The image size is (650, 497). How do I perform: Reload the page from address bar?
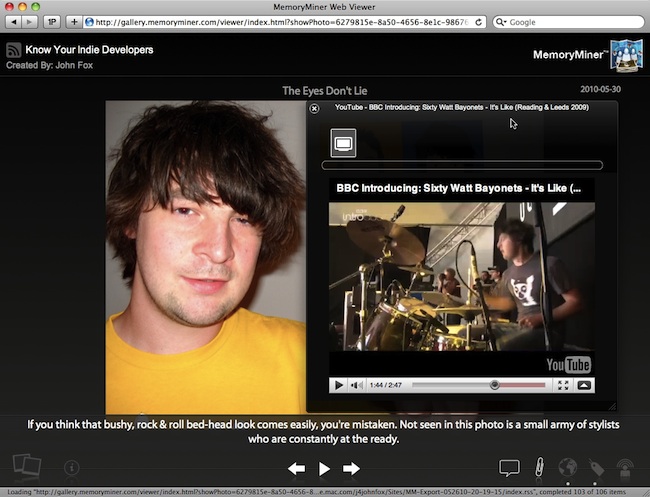tap(478, 22)
